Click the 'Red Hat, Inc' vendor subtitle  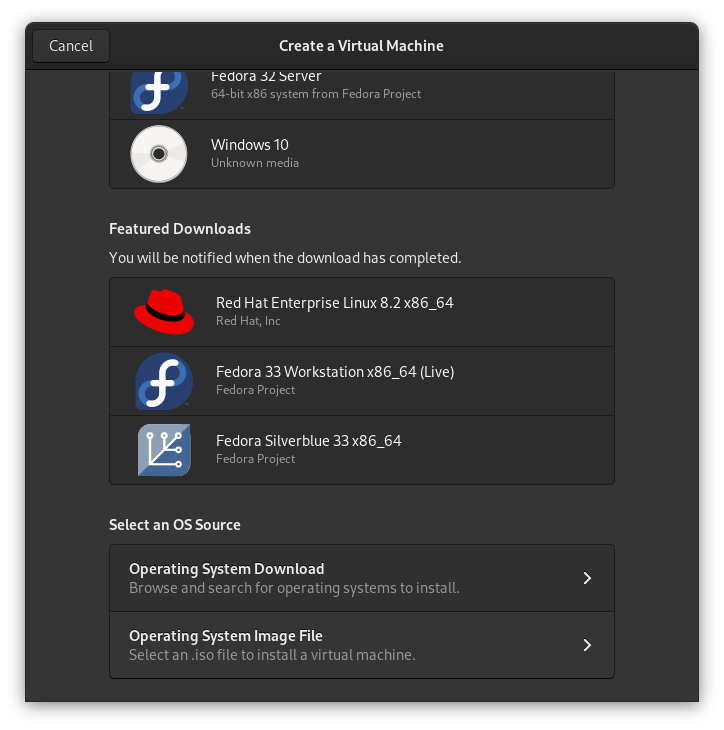[248, 321]
